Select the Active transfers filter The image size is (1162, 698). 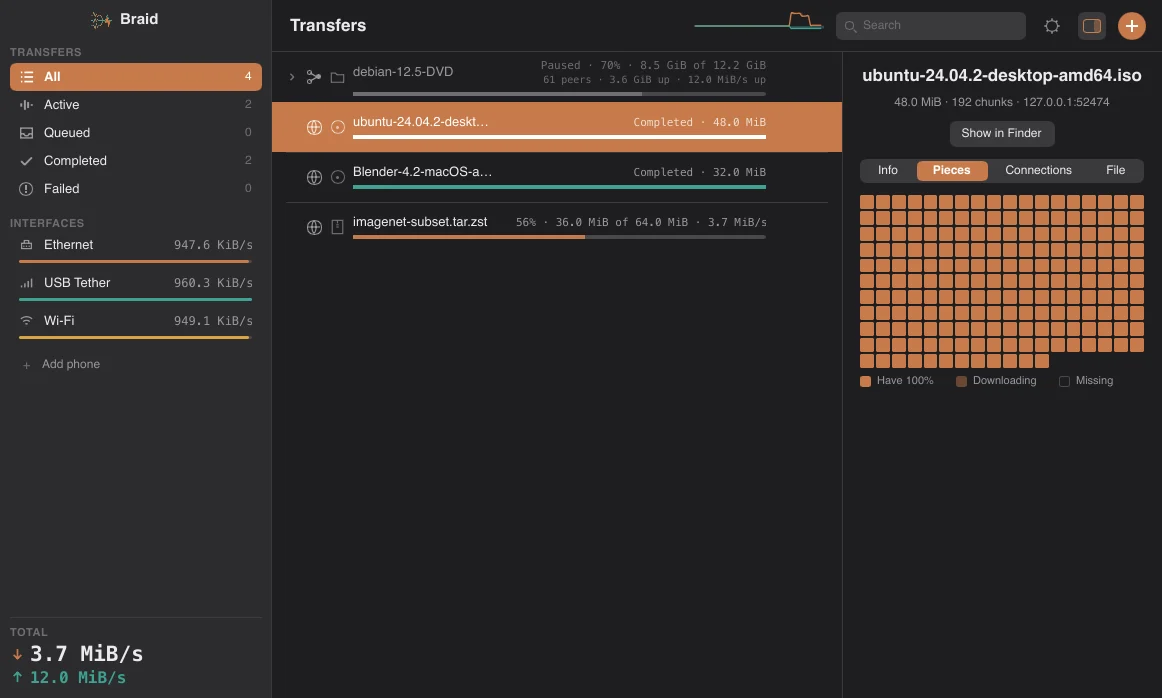(136, 104)
